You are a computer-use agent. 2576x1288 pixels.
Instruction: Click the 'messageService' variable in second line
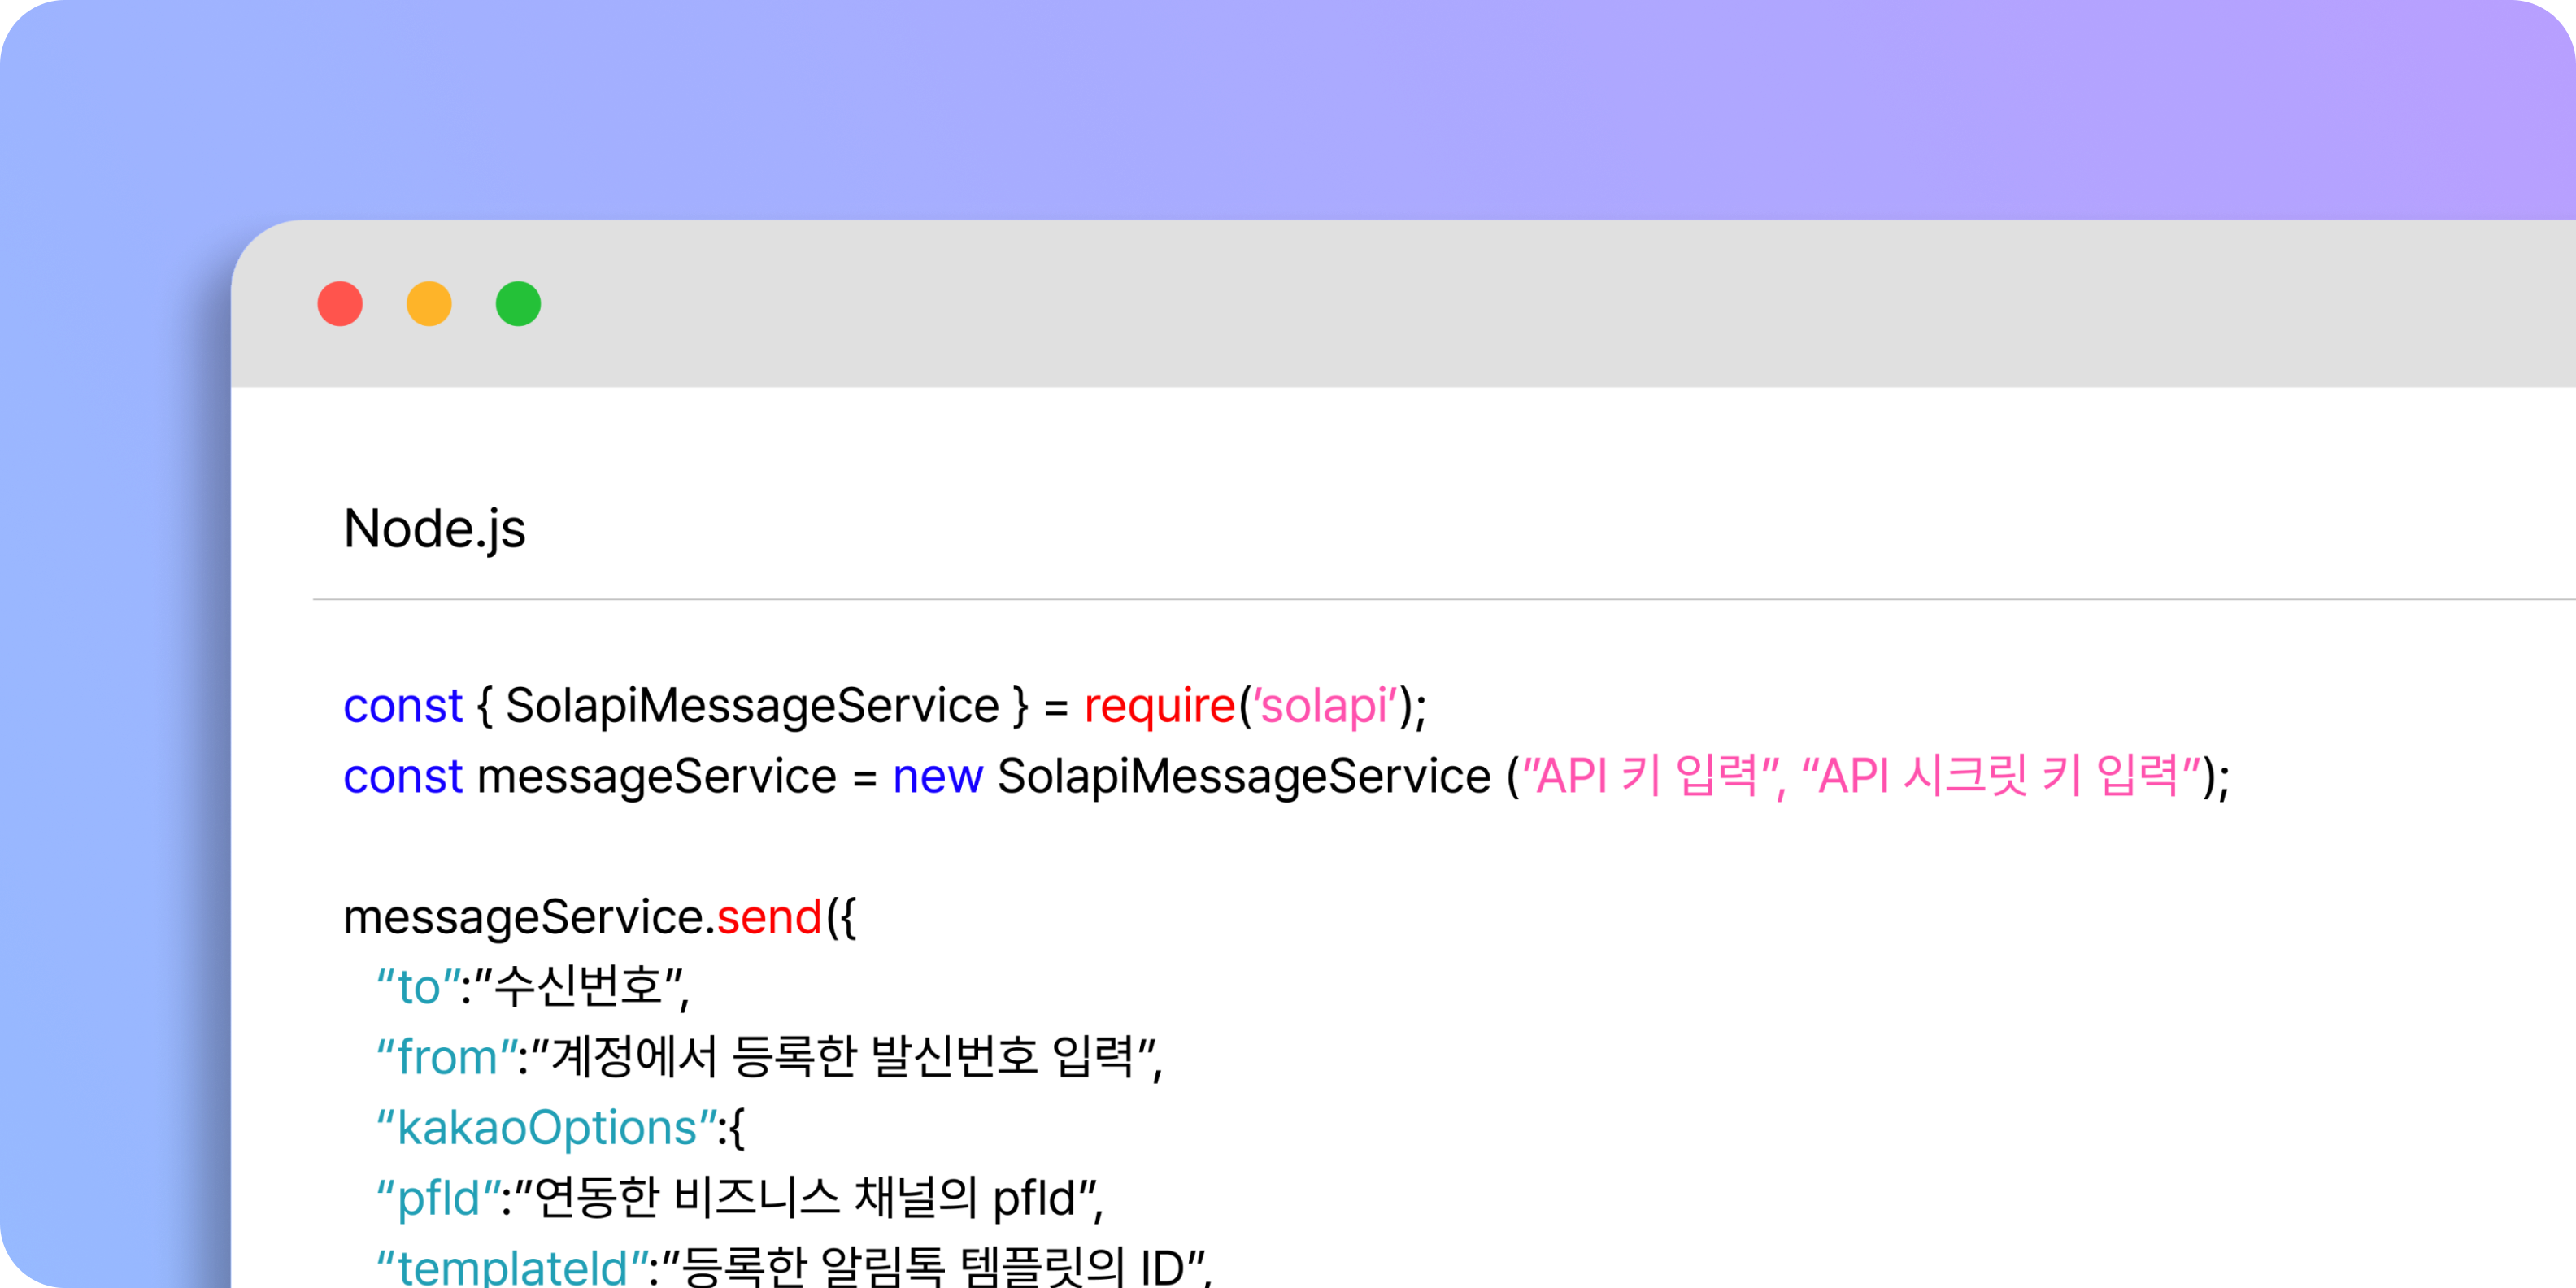pyautogui.click(x=656, y=776)
